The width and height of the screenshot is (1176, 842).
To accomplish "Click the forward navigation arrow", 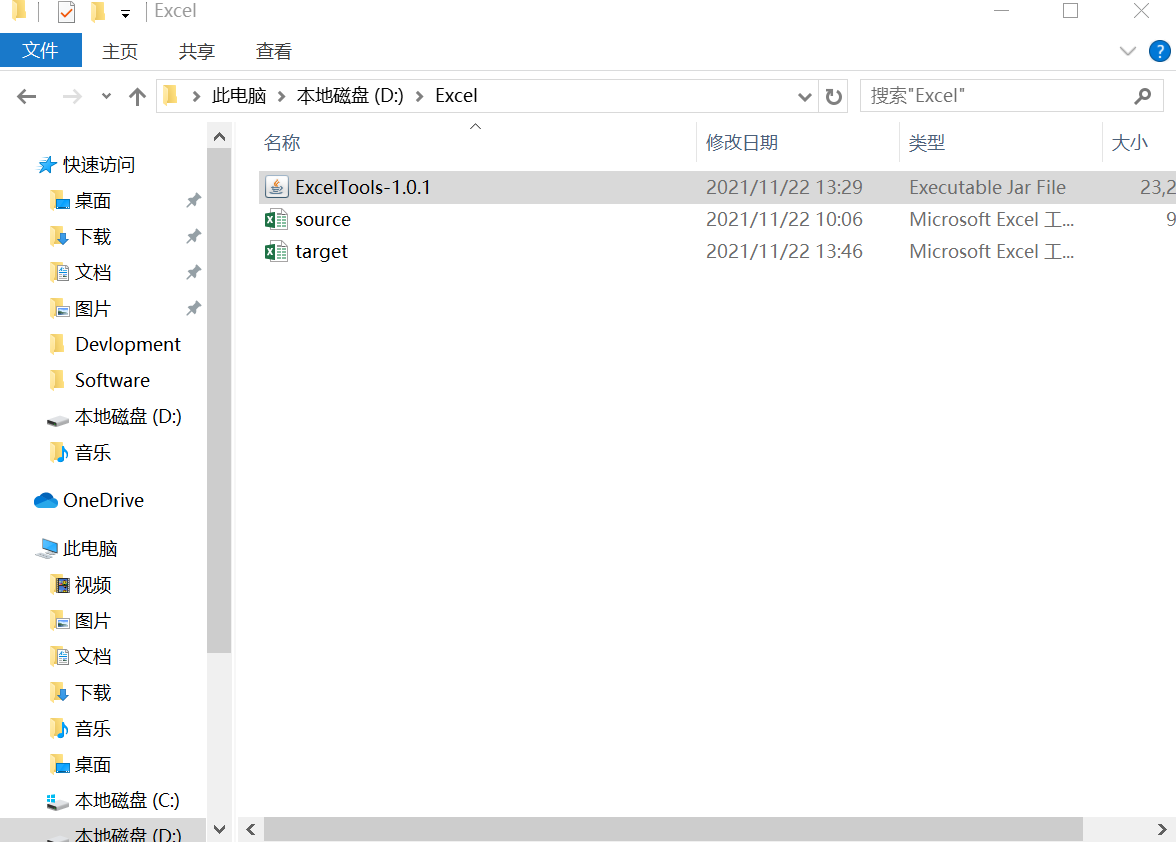I will (72, 96).
